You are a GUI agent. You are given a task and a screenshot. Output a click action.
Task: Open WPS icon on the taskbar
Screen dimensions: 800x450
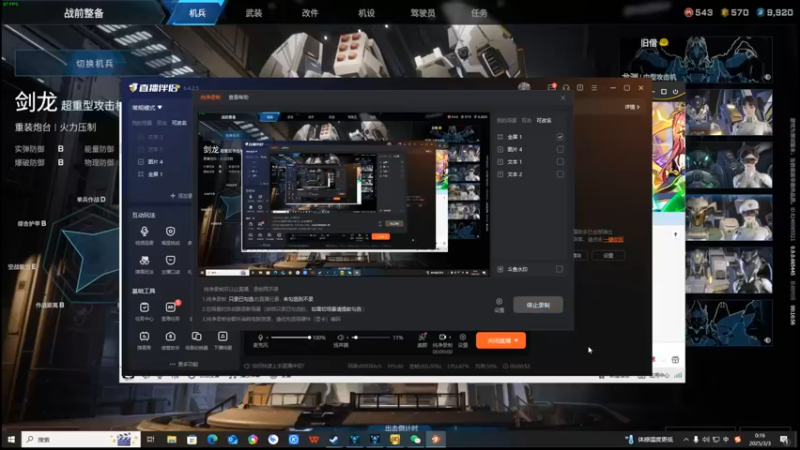tap(314, 439)
